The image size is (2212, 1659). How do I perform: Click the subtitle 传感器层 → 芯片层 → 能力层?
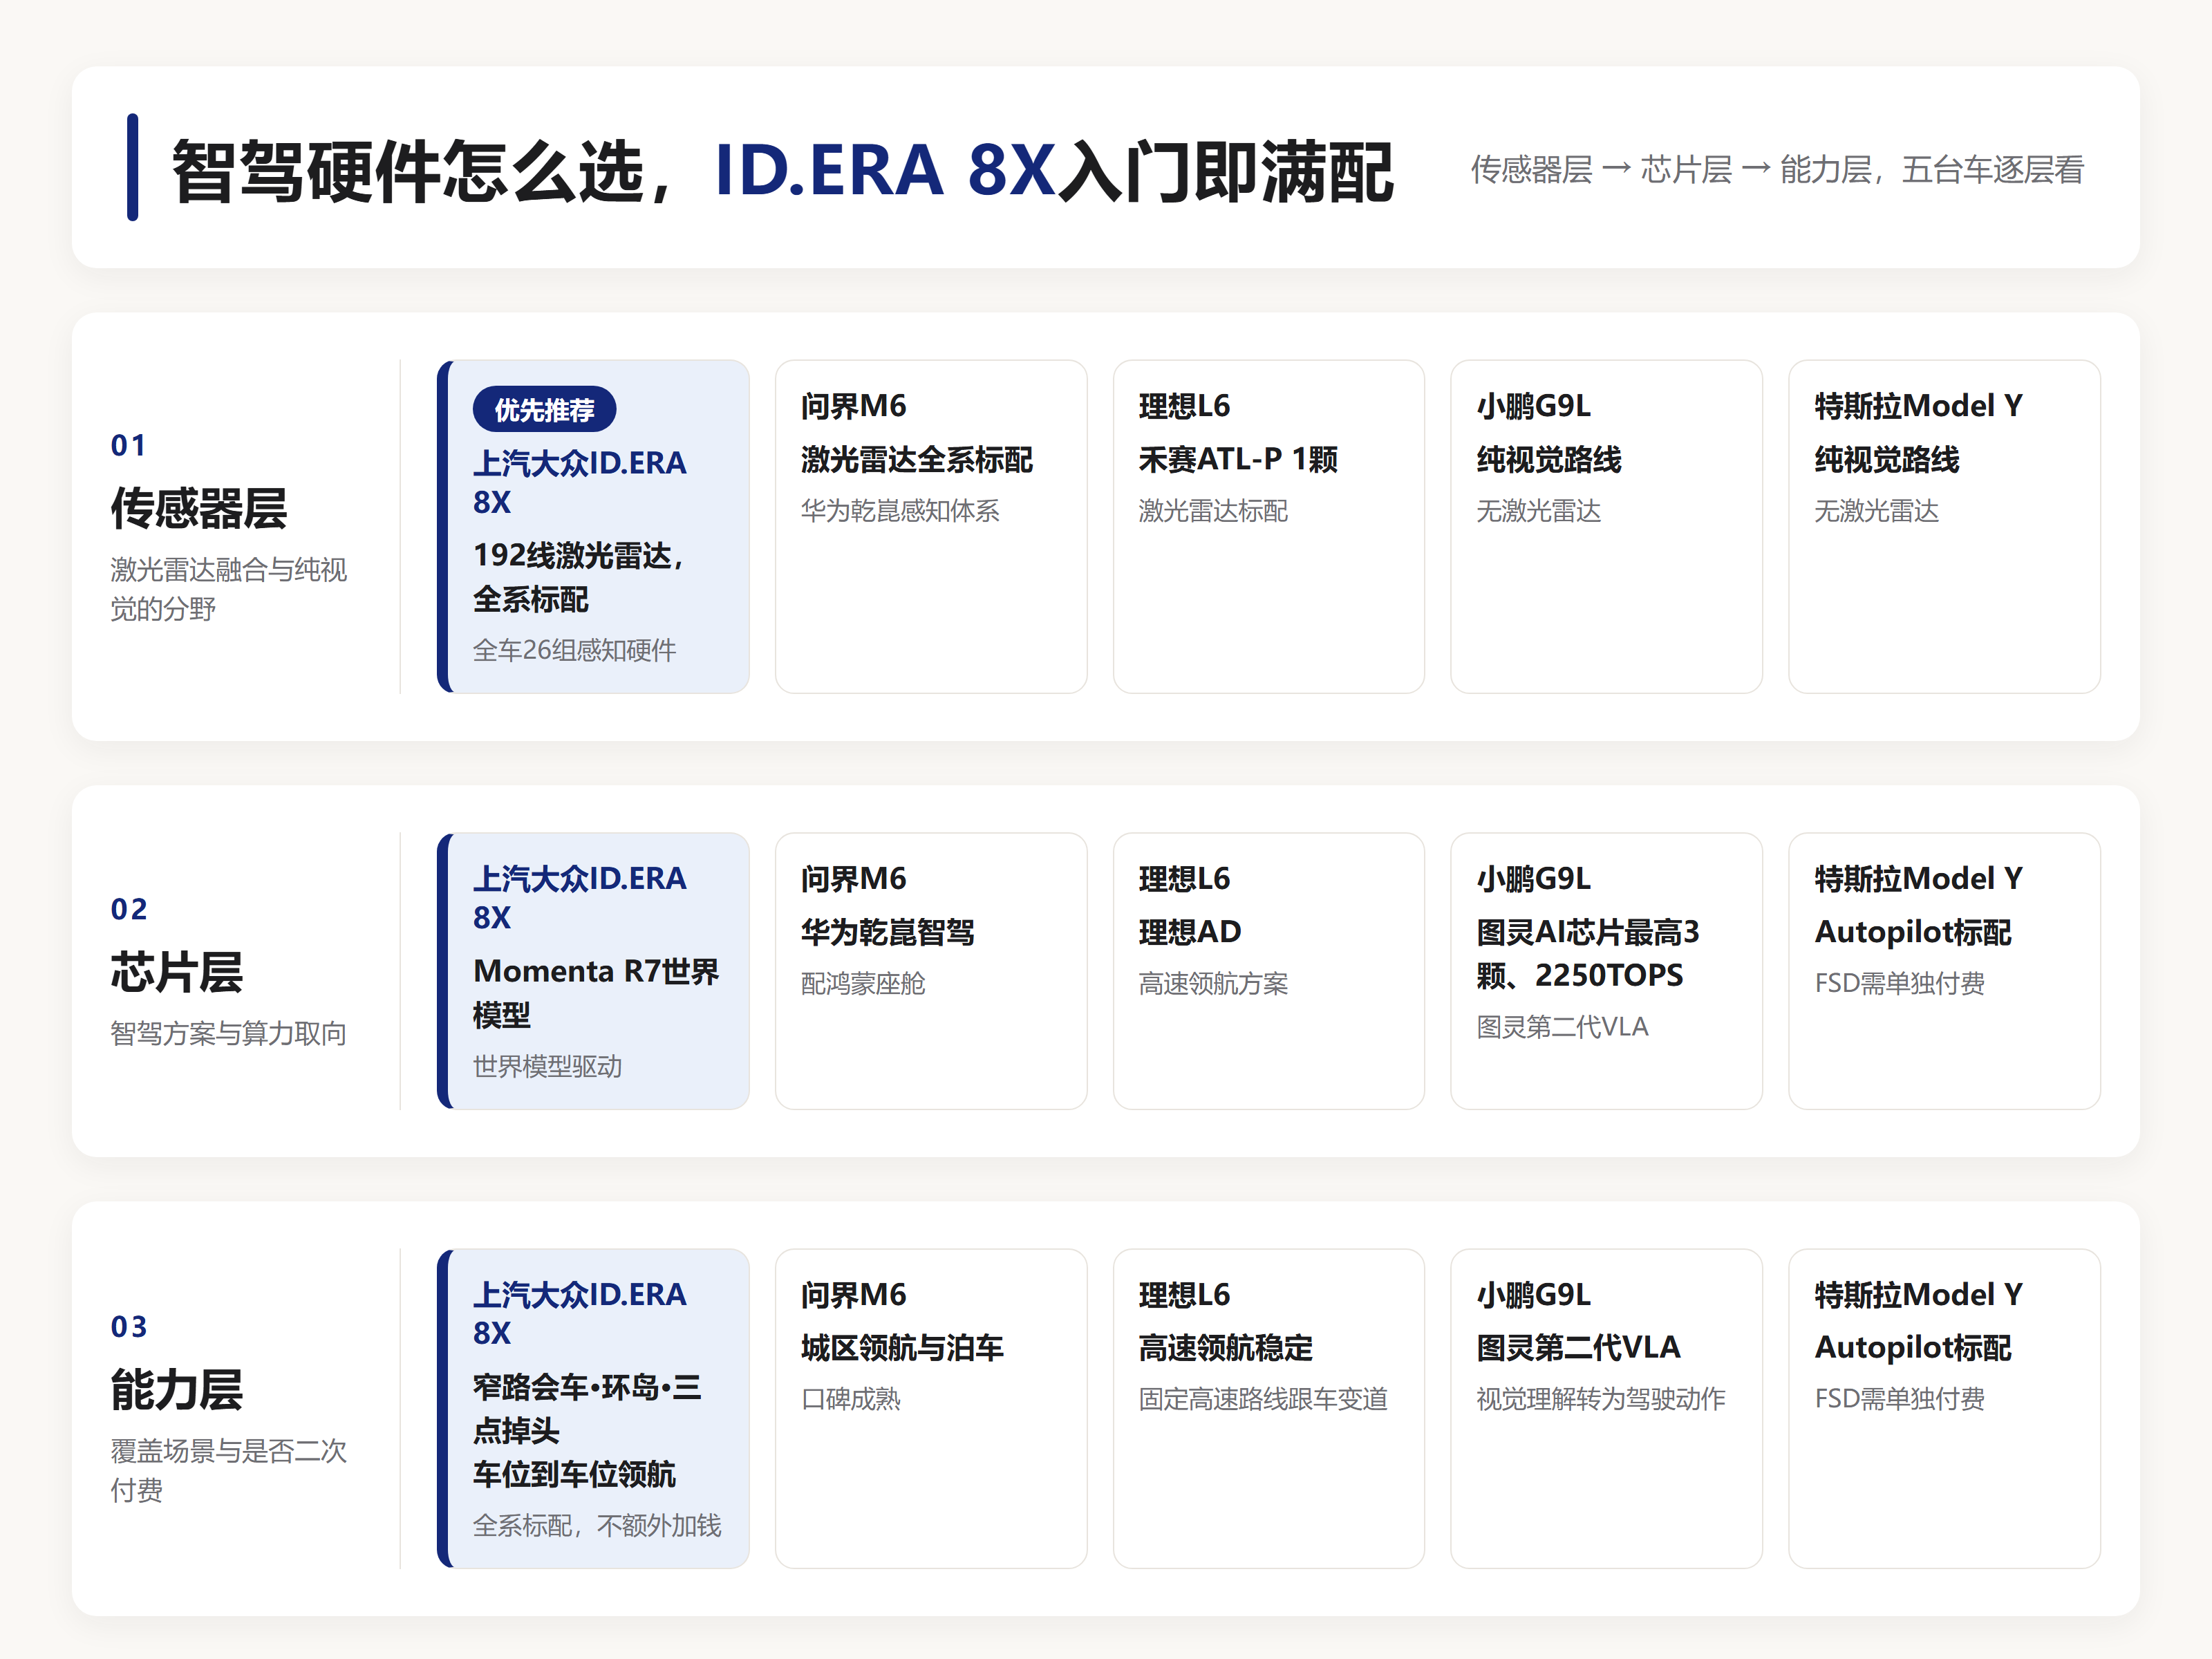(1776, 169)
